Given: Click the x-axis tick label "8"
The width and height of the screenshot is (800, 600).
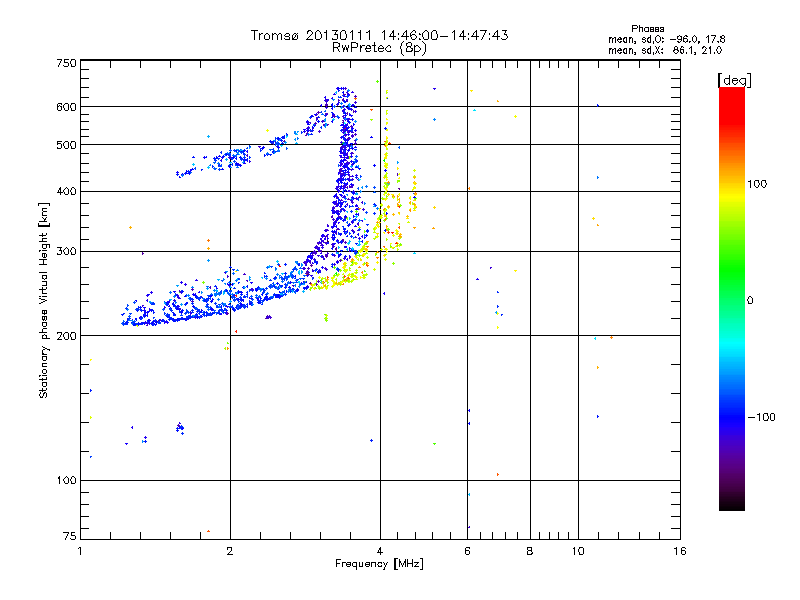Looking at the screenshot, I should [x=530, y=551].
